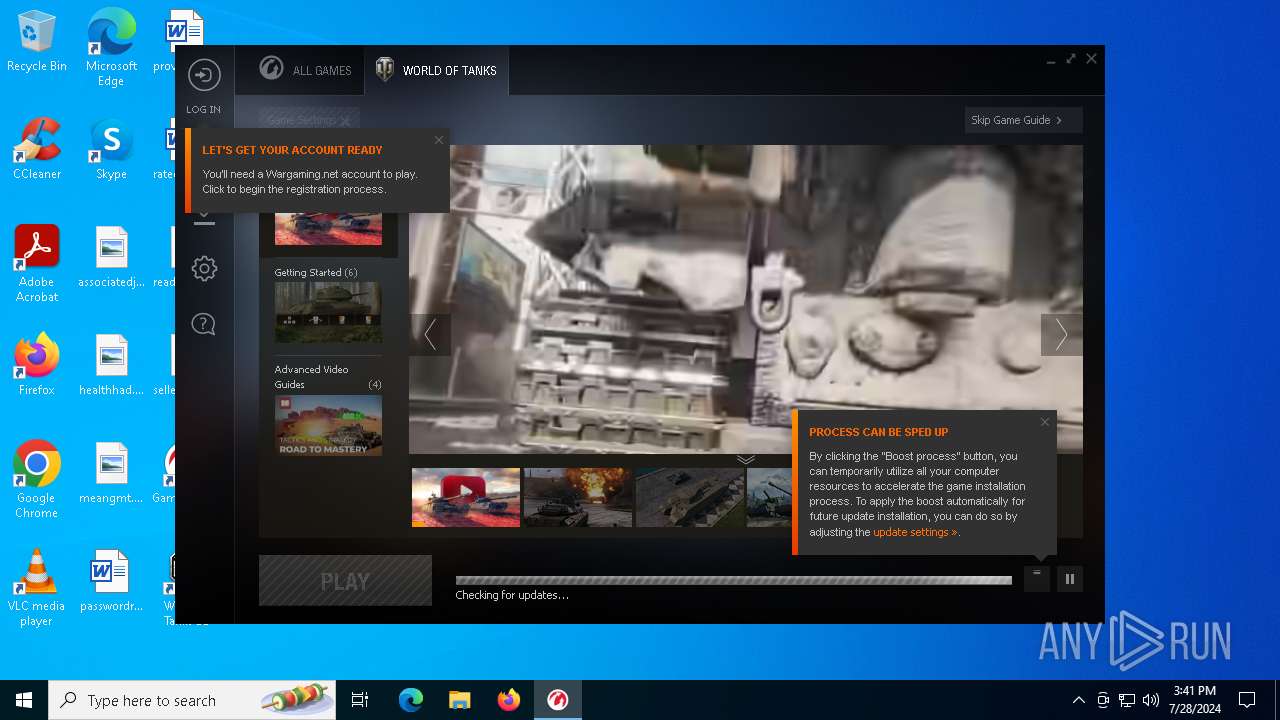1280x720 pixels.
Task: Click the Checking for updates status text
Action: (x=512, y=595)
